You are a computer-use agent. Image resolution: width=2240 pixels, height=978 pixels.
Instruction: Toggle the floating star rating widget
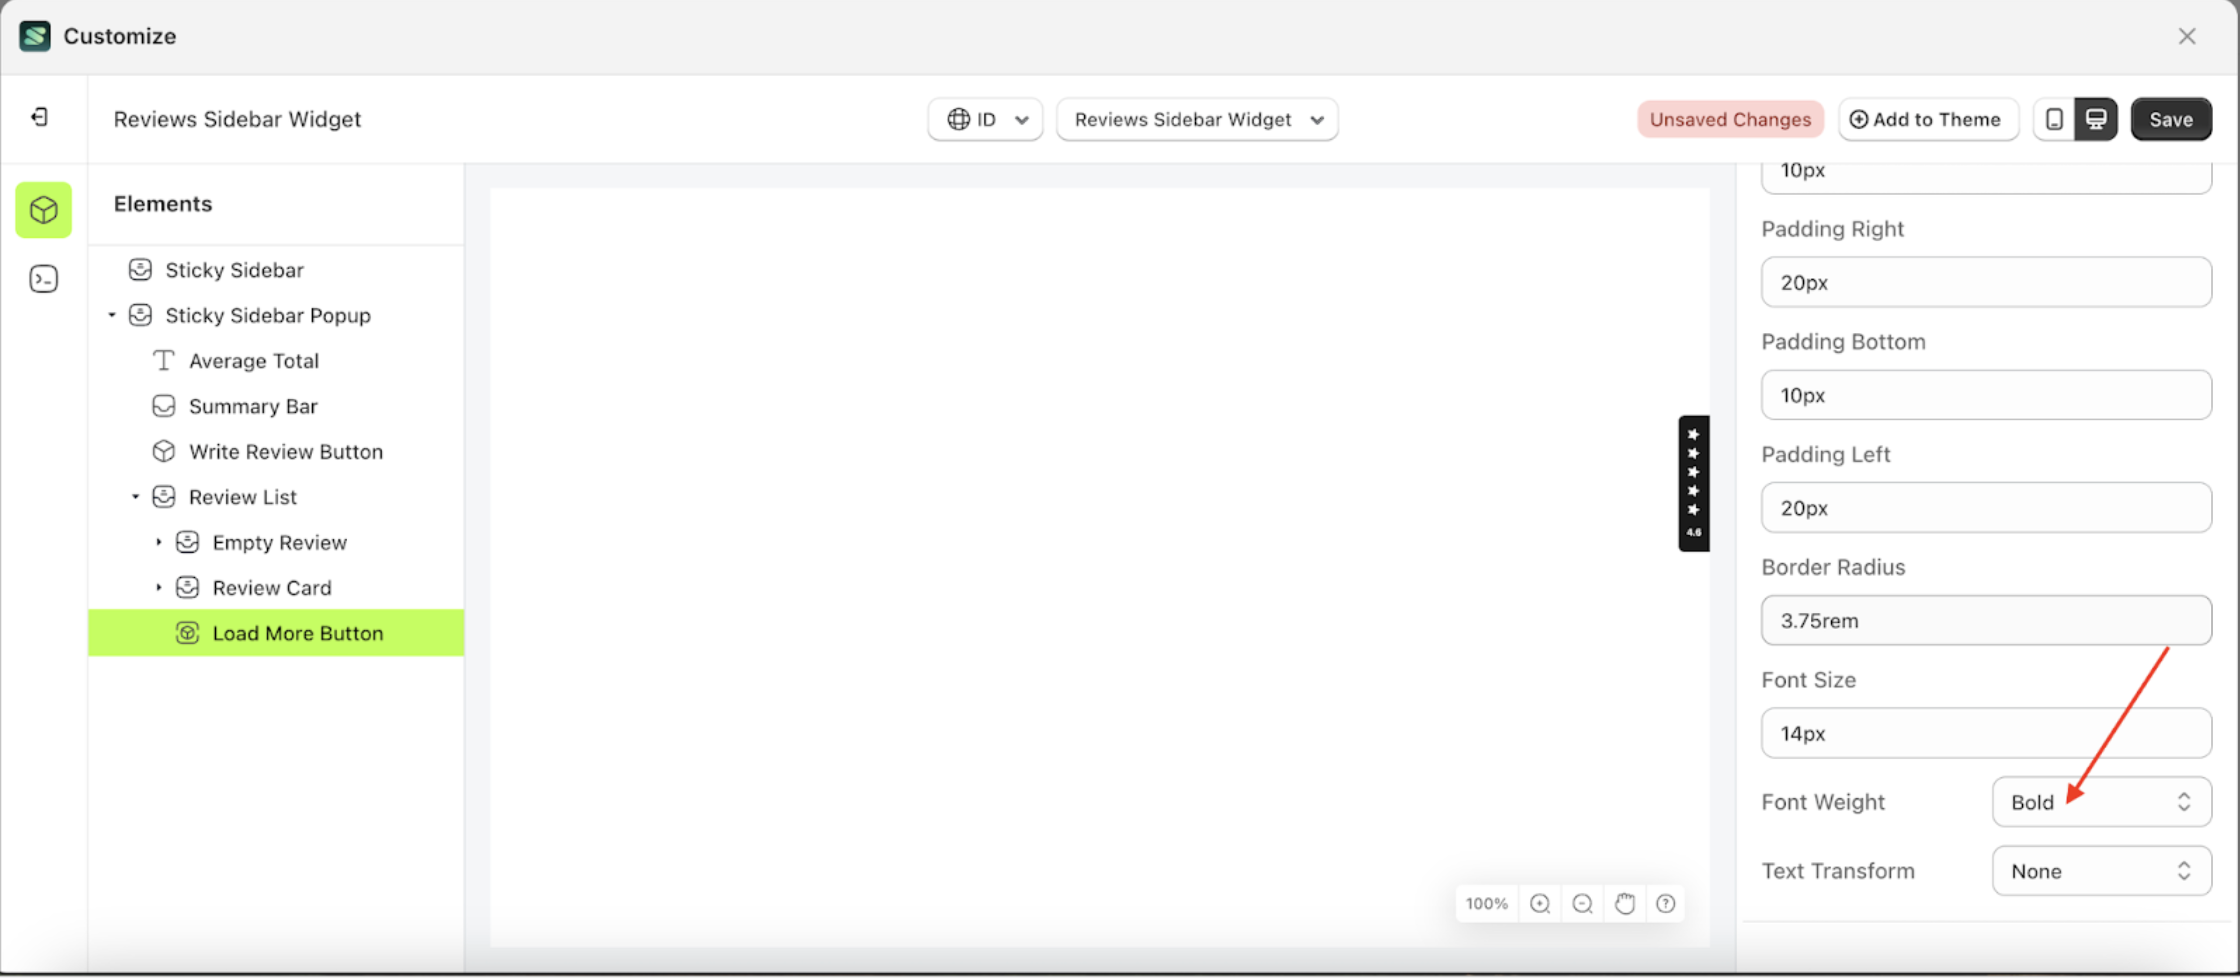tap(1693, 484)
